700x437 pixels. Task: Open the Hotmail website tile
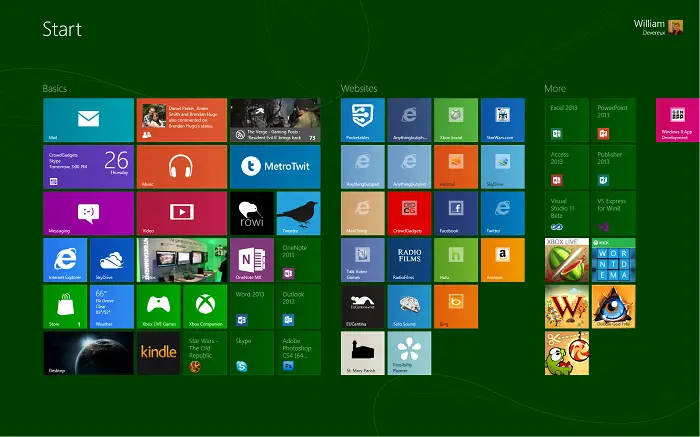[x=456, y=166]
